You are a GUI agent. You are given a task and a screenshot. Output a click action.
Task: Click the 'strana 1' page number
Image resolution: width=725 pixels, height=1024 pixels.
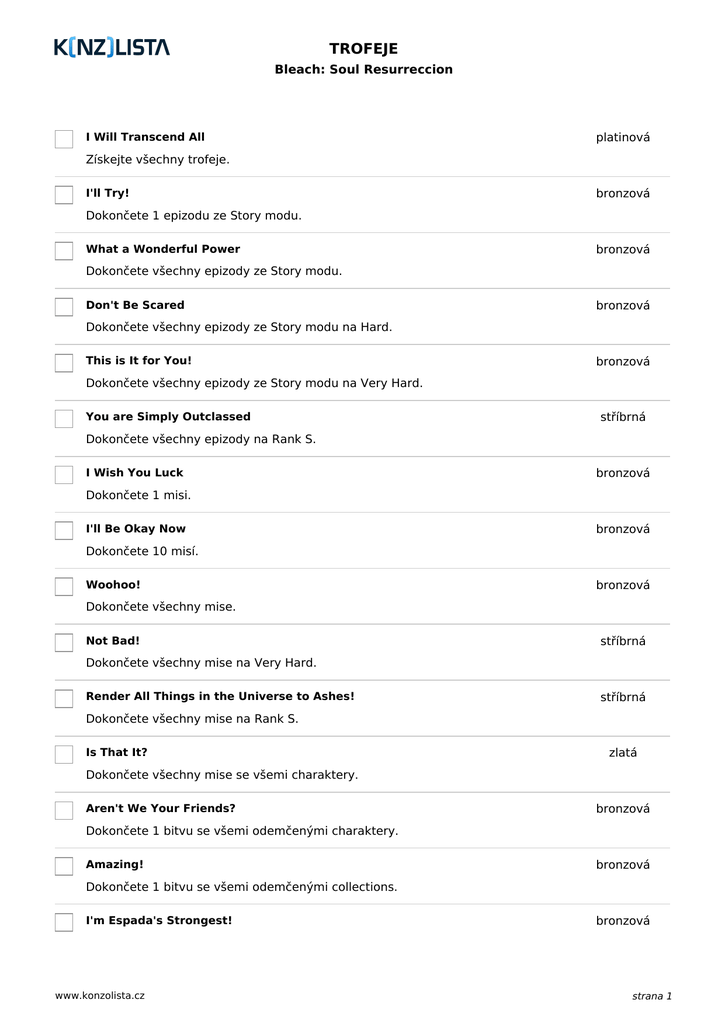[x=651, y=996]
